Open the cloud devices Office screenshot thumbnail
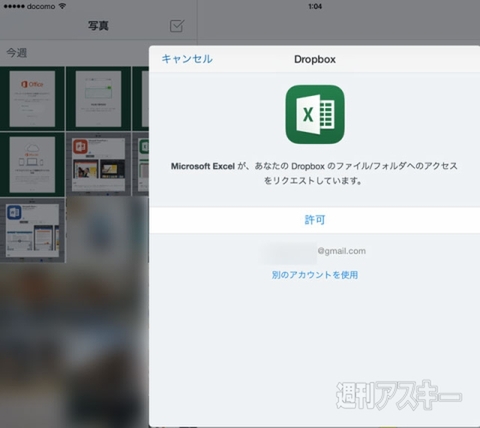This screenshot has width=480, height=428. [32, 164]
